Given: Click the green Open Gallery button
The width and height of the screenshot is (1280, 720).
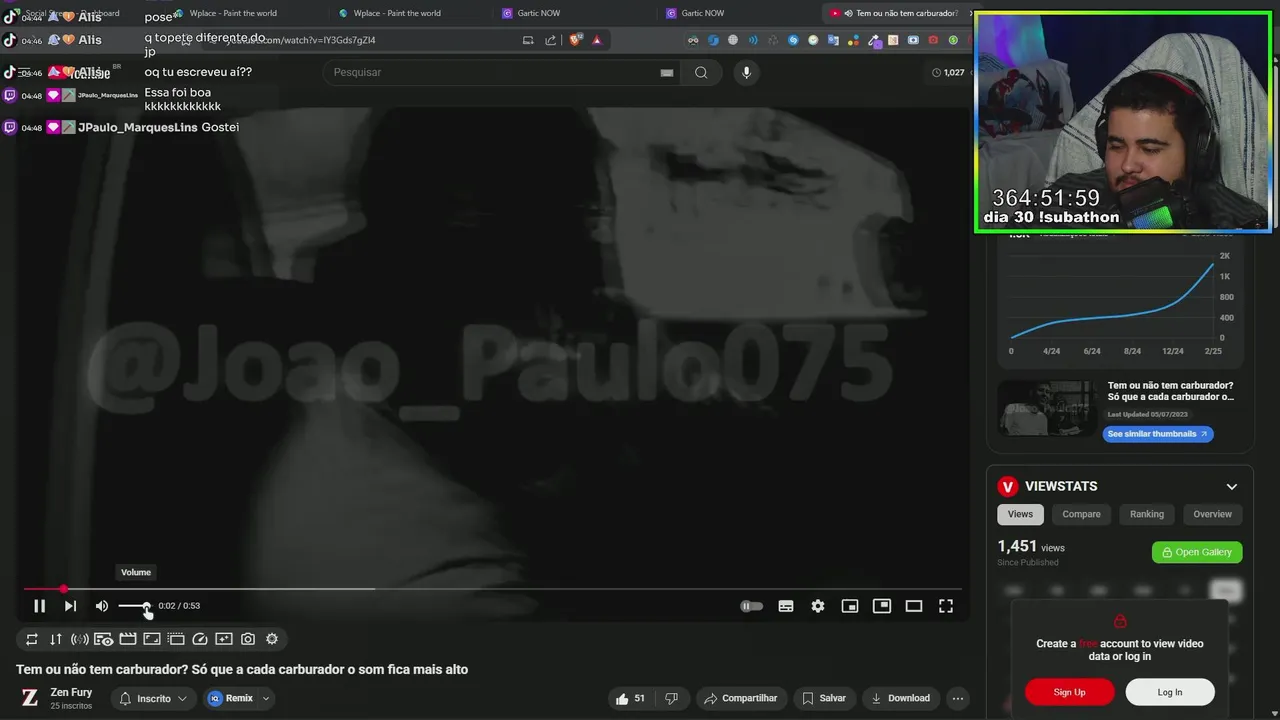Looking at the screenshot, I should tap(1197, 552).
